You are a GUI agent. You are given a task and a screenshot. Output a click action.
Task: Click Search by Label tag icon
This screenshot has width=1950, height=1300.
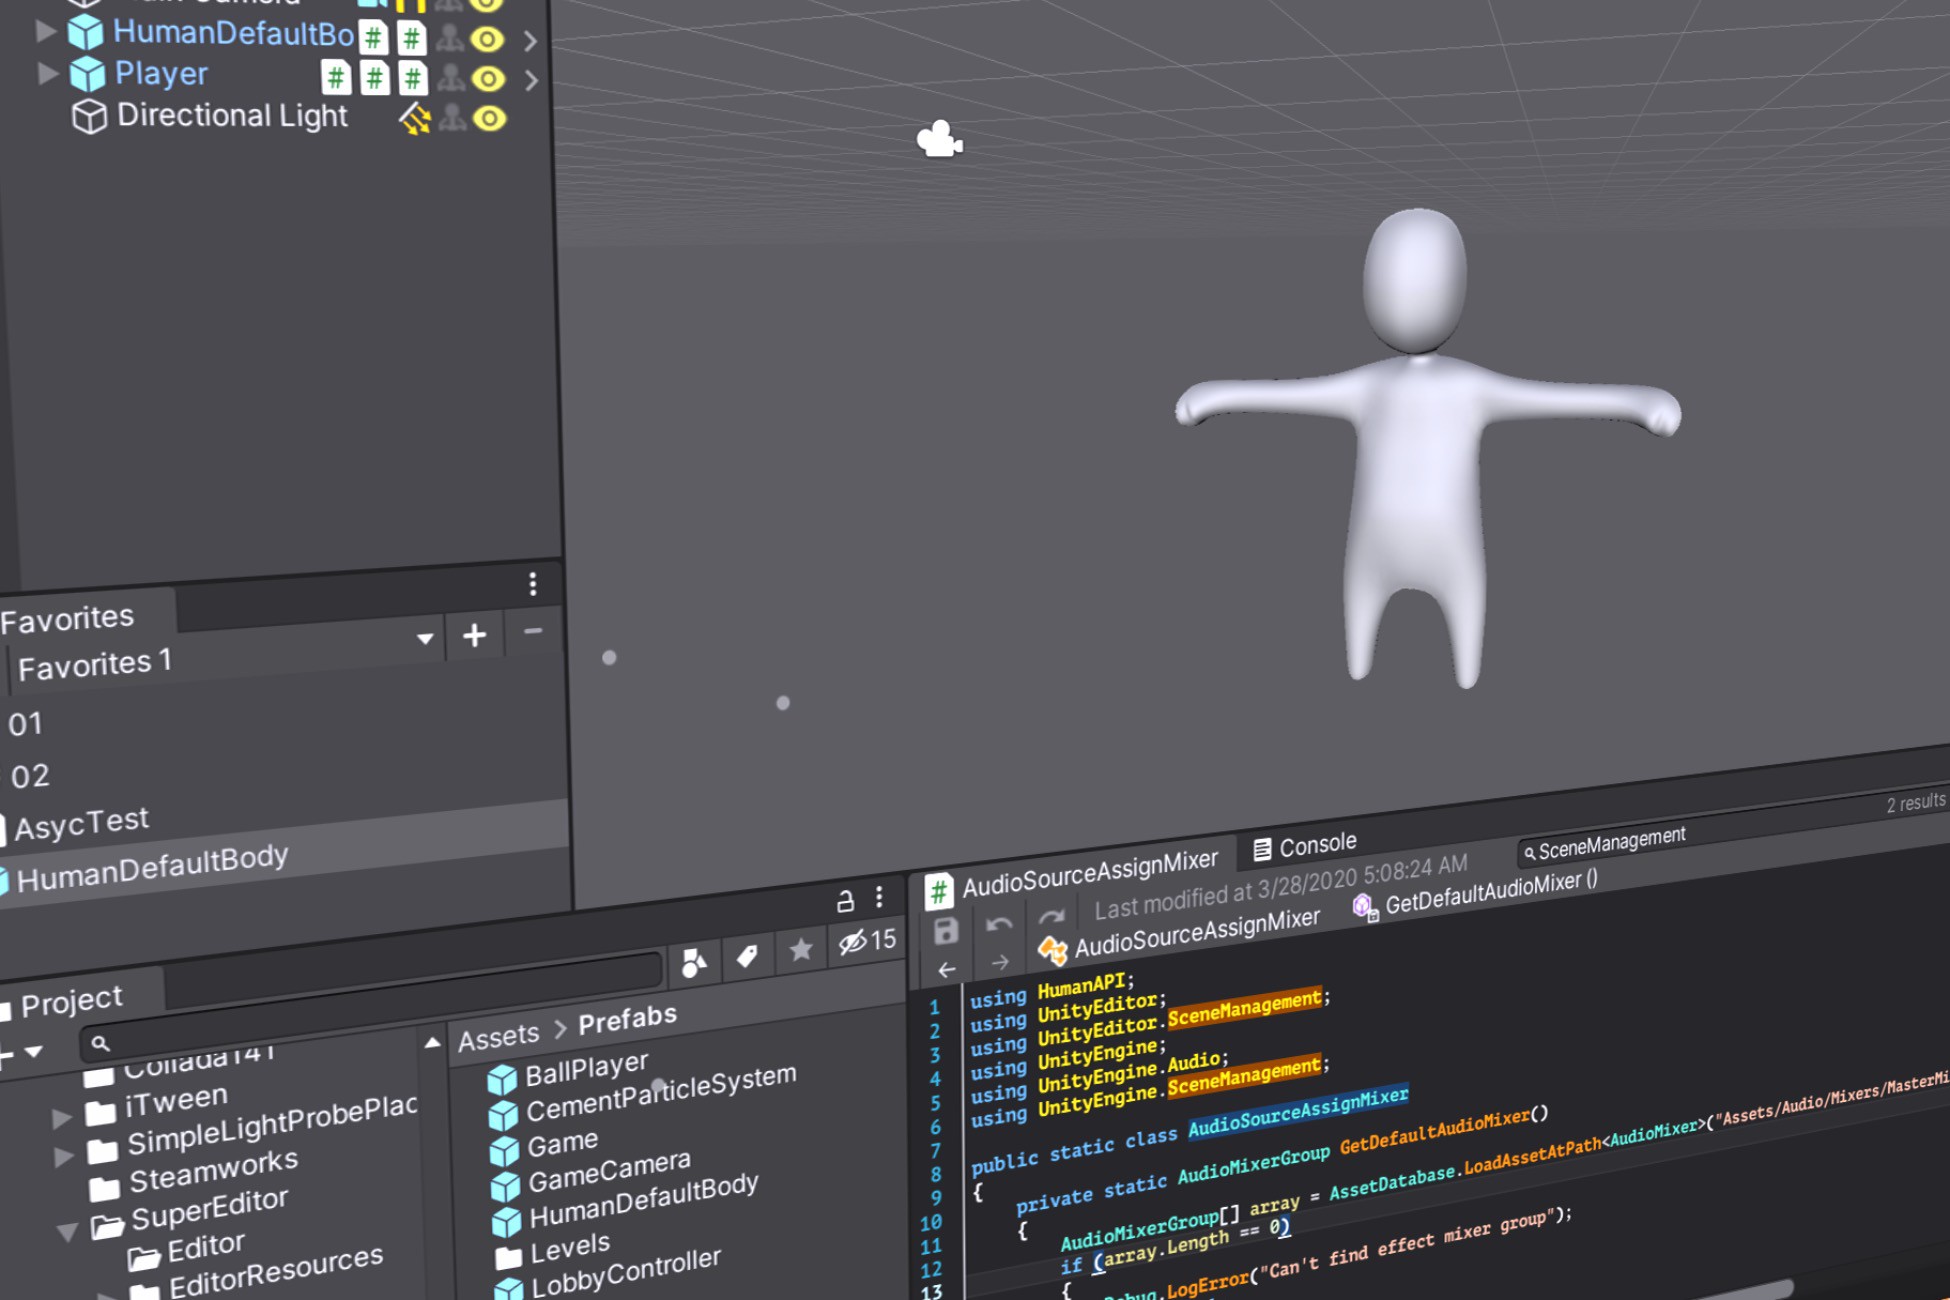[x=747, y=956]
